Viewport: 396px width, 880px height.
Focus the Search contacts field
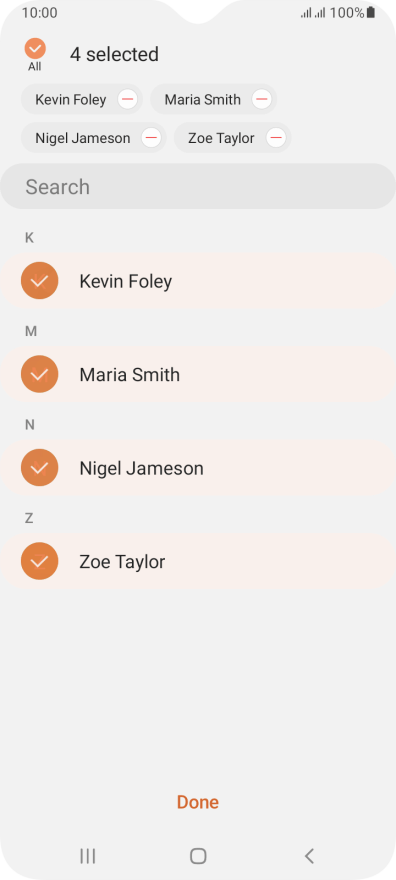pos(198,186)
